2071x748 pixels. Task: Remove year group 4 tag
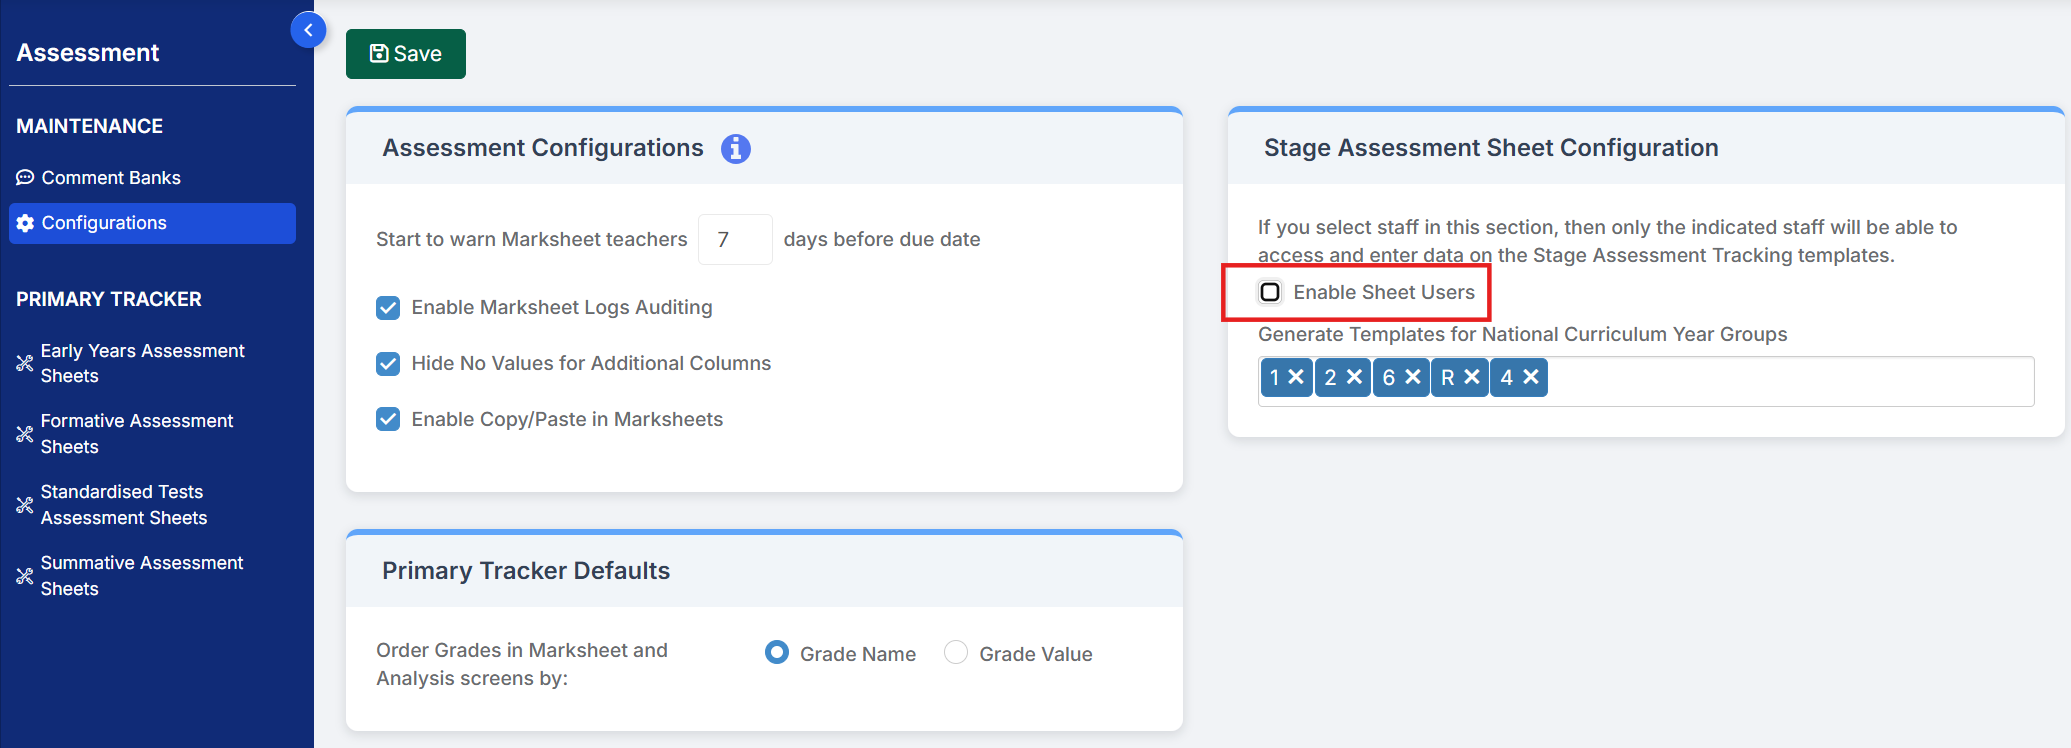click(x=1530, y=377)
